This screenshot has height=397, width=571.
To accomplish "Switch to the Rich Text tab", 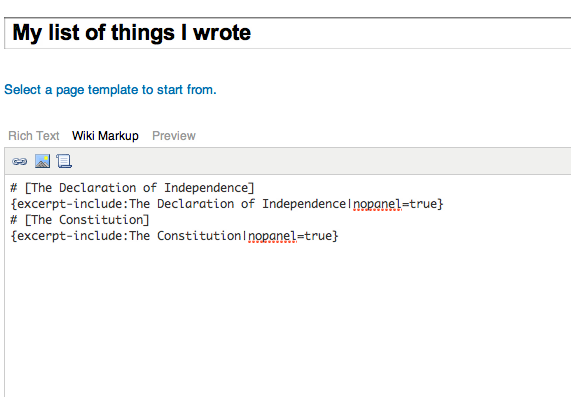I will coord(34,136).
